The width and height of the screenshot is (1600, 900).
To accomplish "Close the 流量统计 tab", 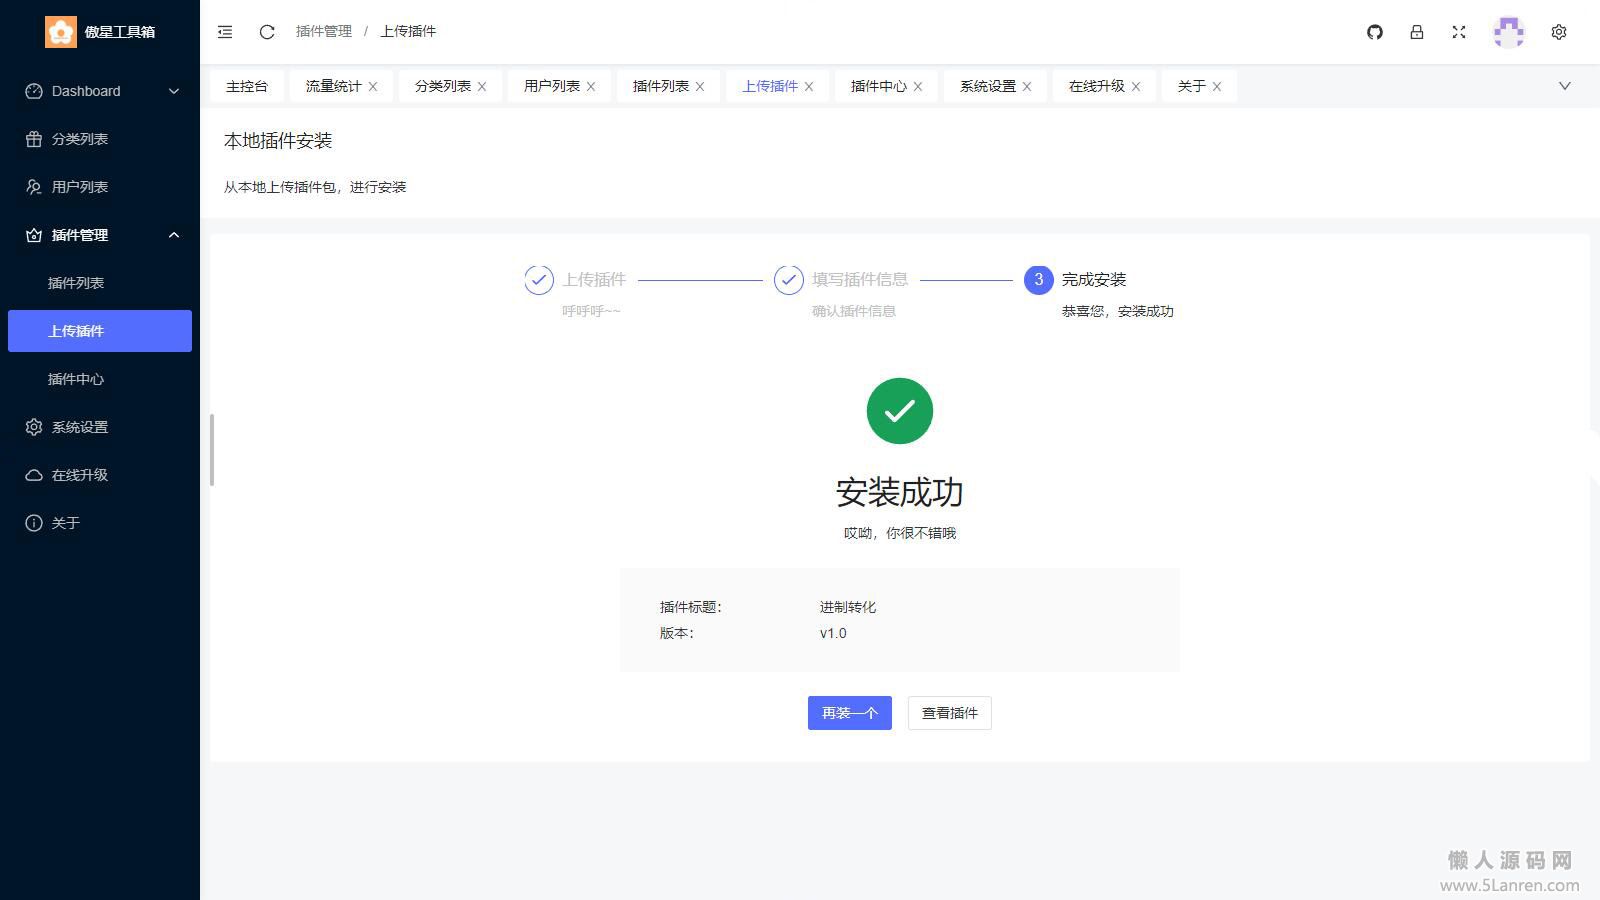I will click(373, 87).
